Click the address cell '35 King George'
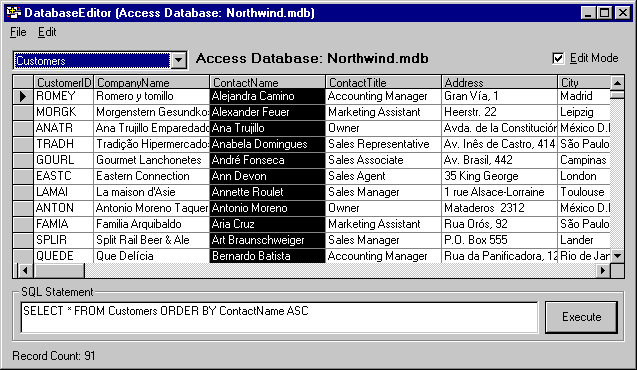This screenshot has width=637, height=370. (499, 176)
